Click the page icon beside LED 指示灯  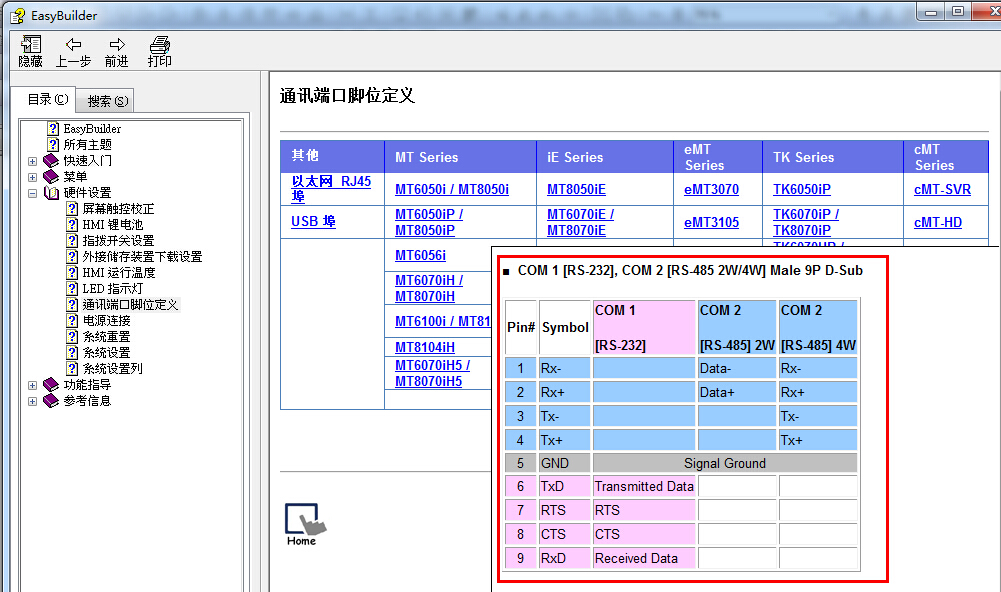click(x=73, y=288)
